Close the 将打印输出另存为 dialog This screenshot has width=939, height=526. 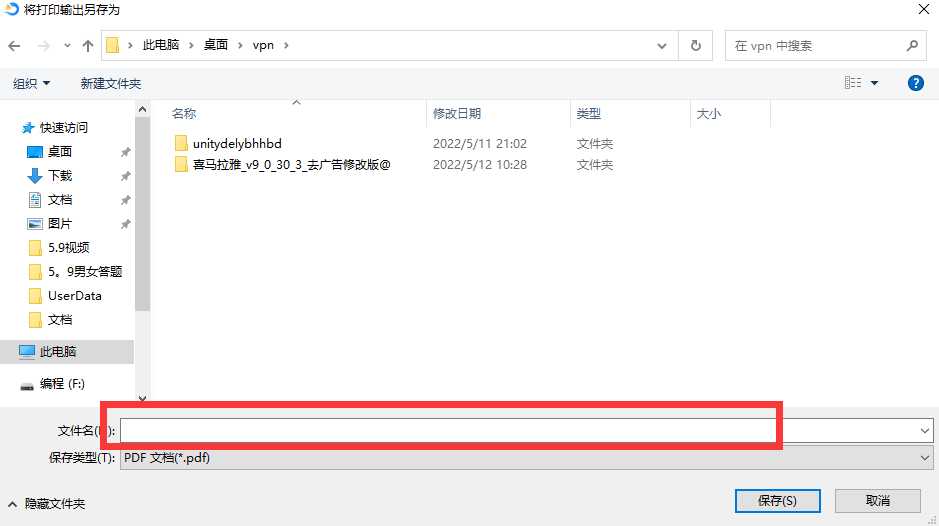pos(923,10)
